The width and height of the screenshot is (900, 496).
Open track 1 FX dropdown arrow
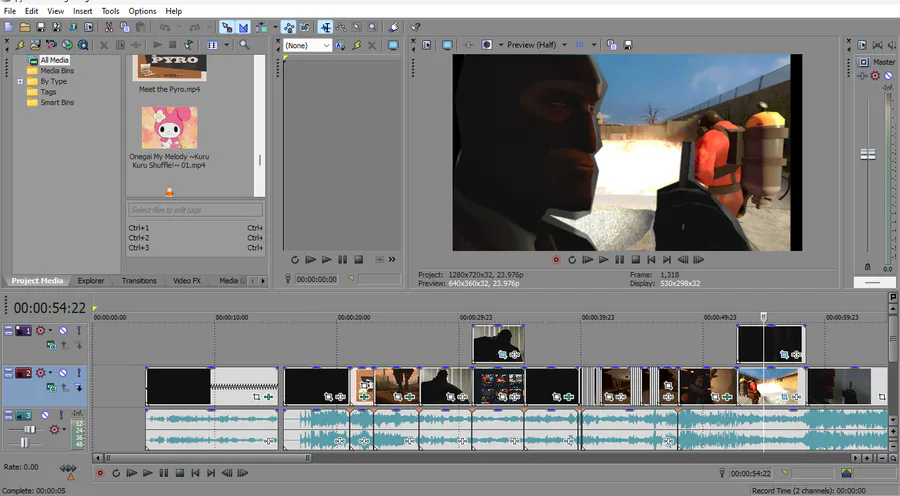(50, 330)
